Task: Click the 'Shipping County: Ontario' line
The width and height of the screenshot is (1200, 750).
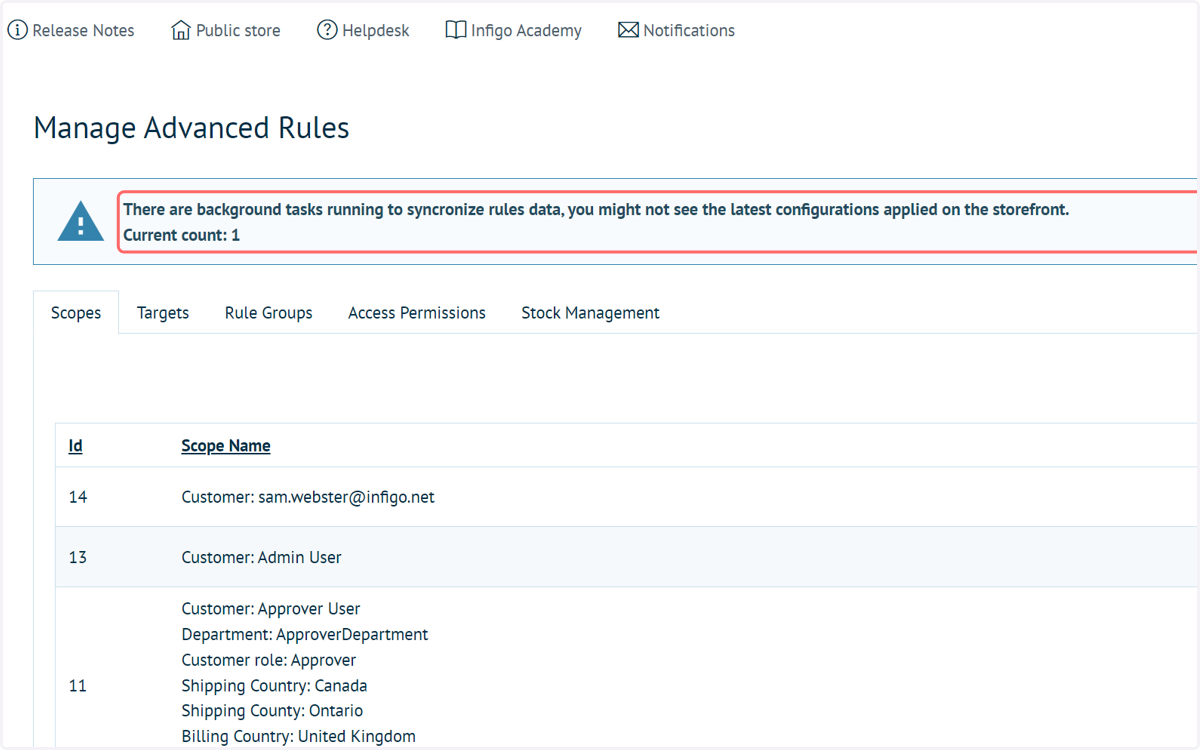Action: (x=272, y=711)
